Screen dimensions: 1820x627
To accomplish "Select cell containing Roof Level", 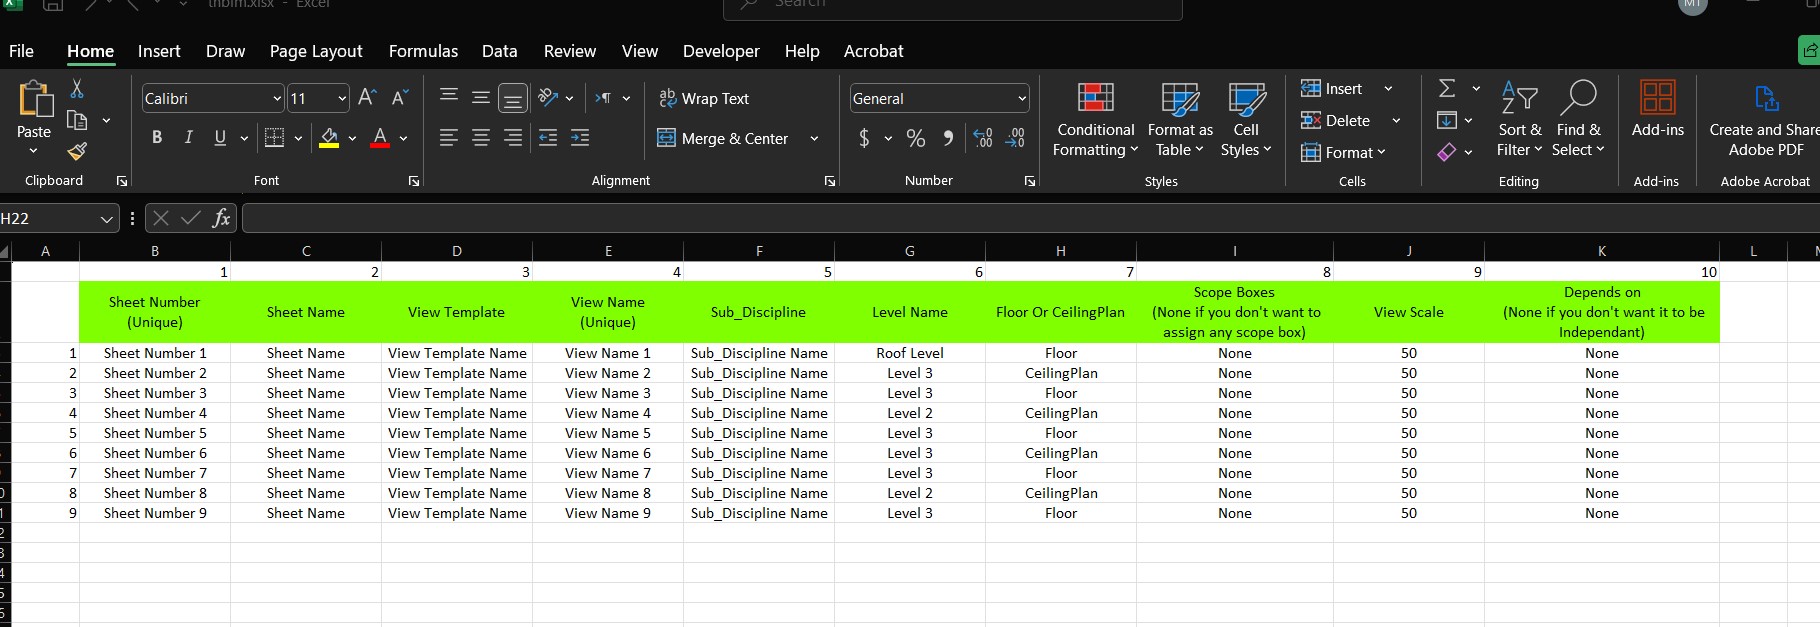I will 910,353.
